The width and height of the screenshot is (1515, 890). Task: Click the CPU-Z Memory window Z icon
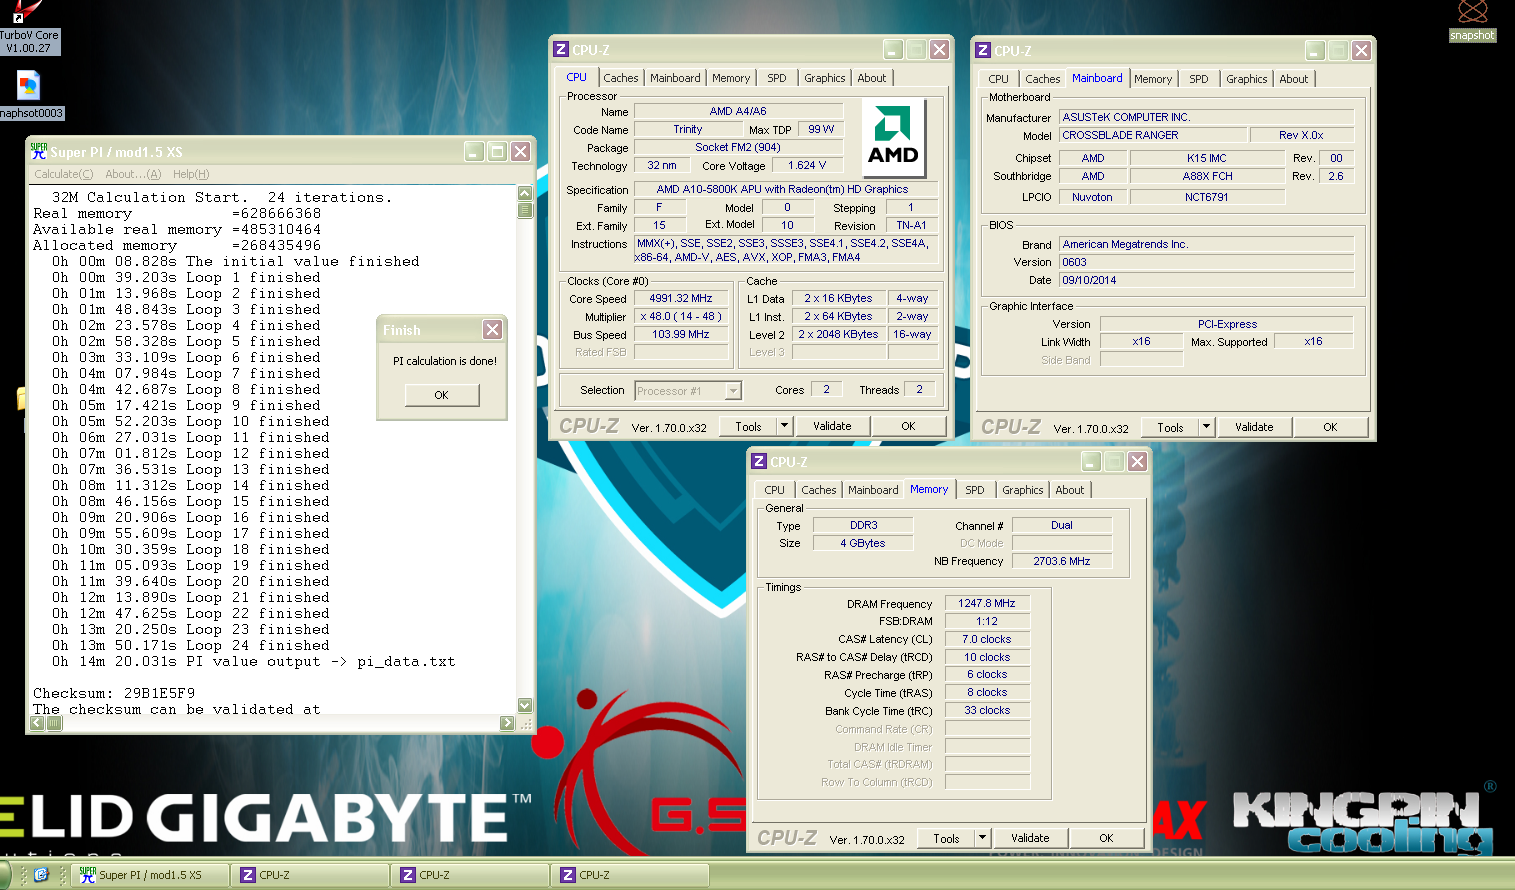click(x=759, y=462)
